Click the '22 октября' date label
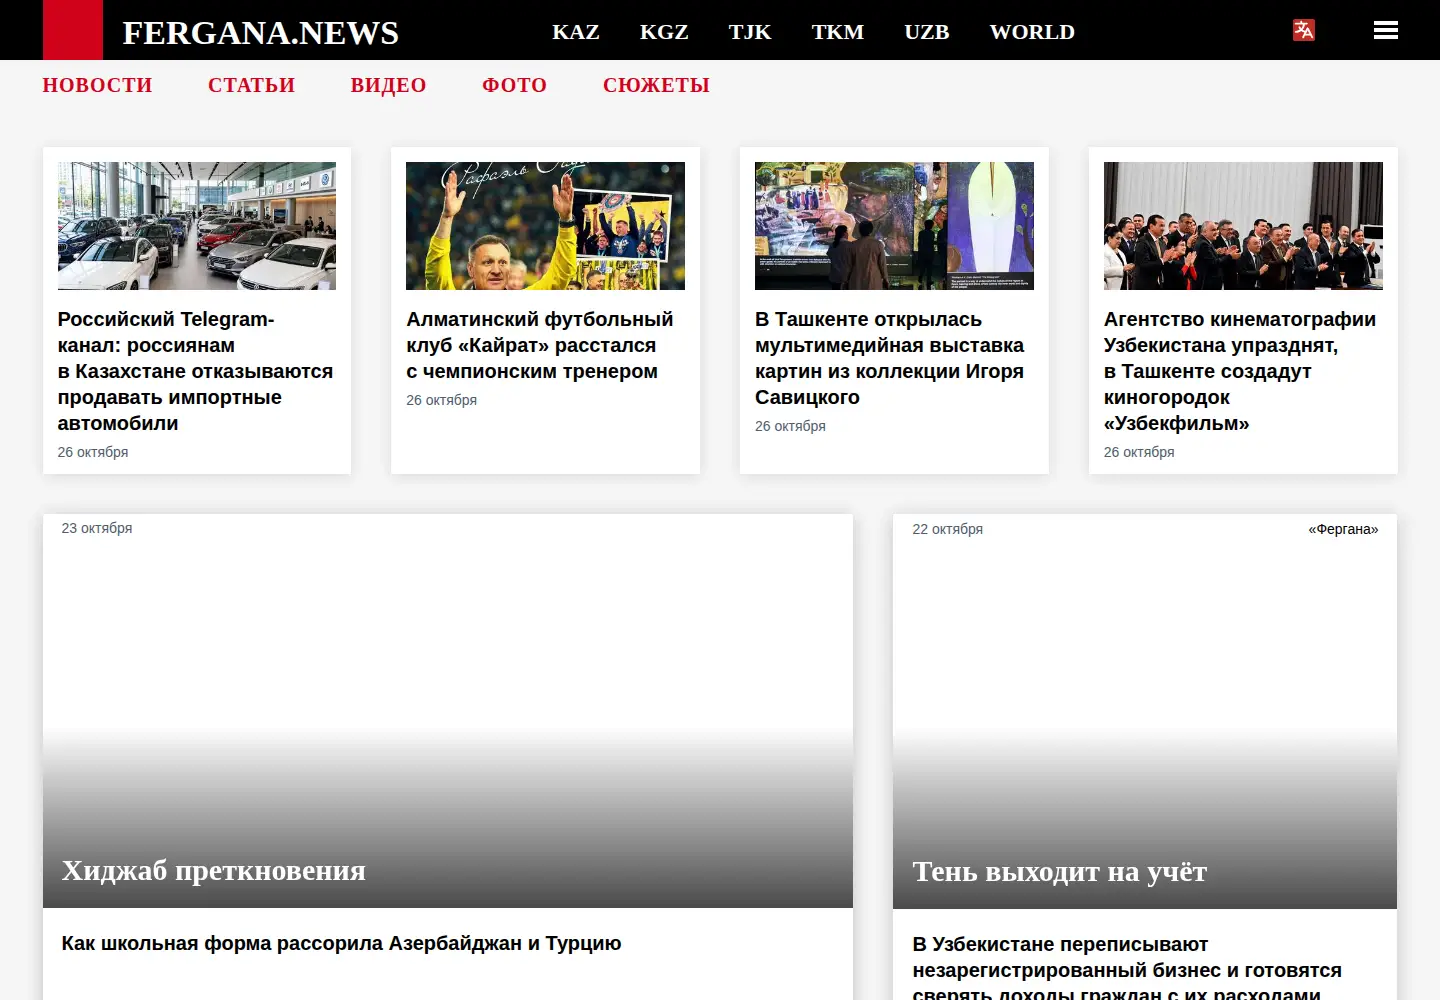Screen dimensions: 1440x1000 coord(948,529)
